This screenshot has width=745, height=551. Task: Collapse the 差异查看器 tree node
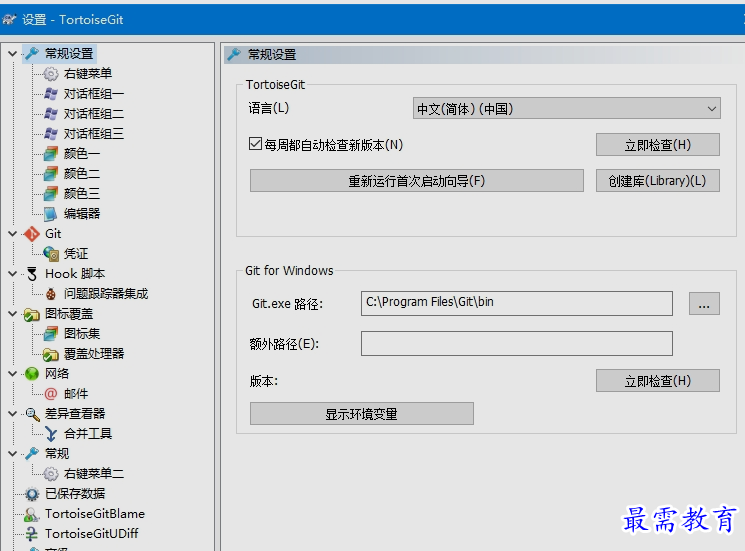[13, 414]
